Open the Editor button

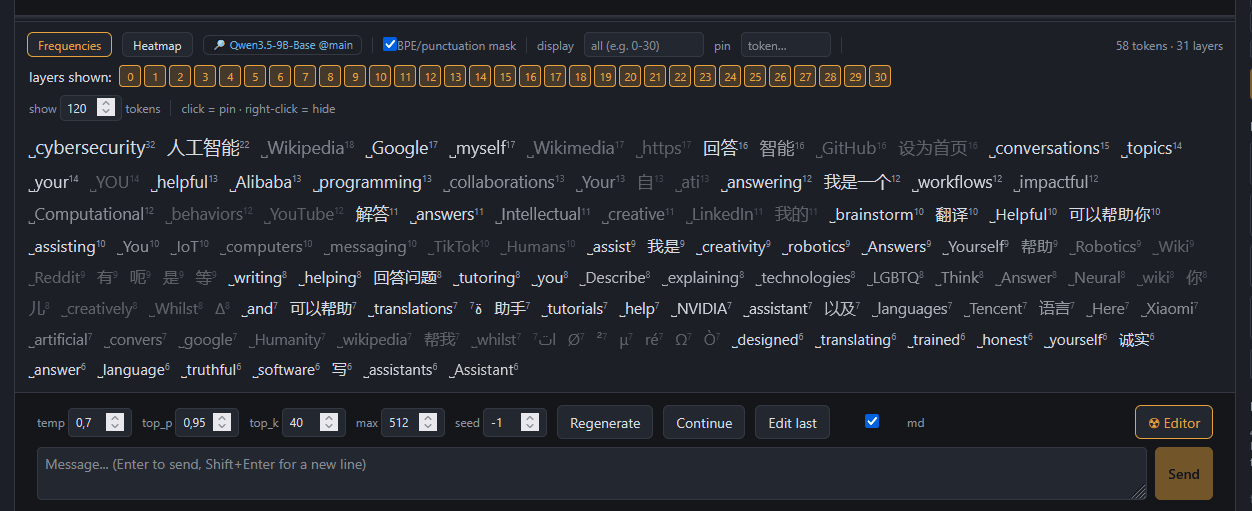(1174, 422)
